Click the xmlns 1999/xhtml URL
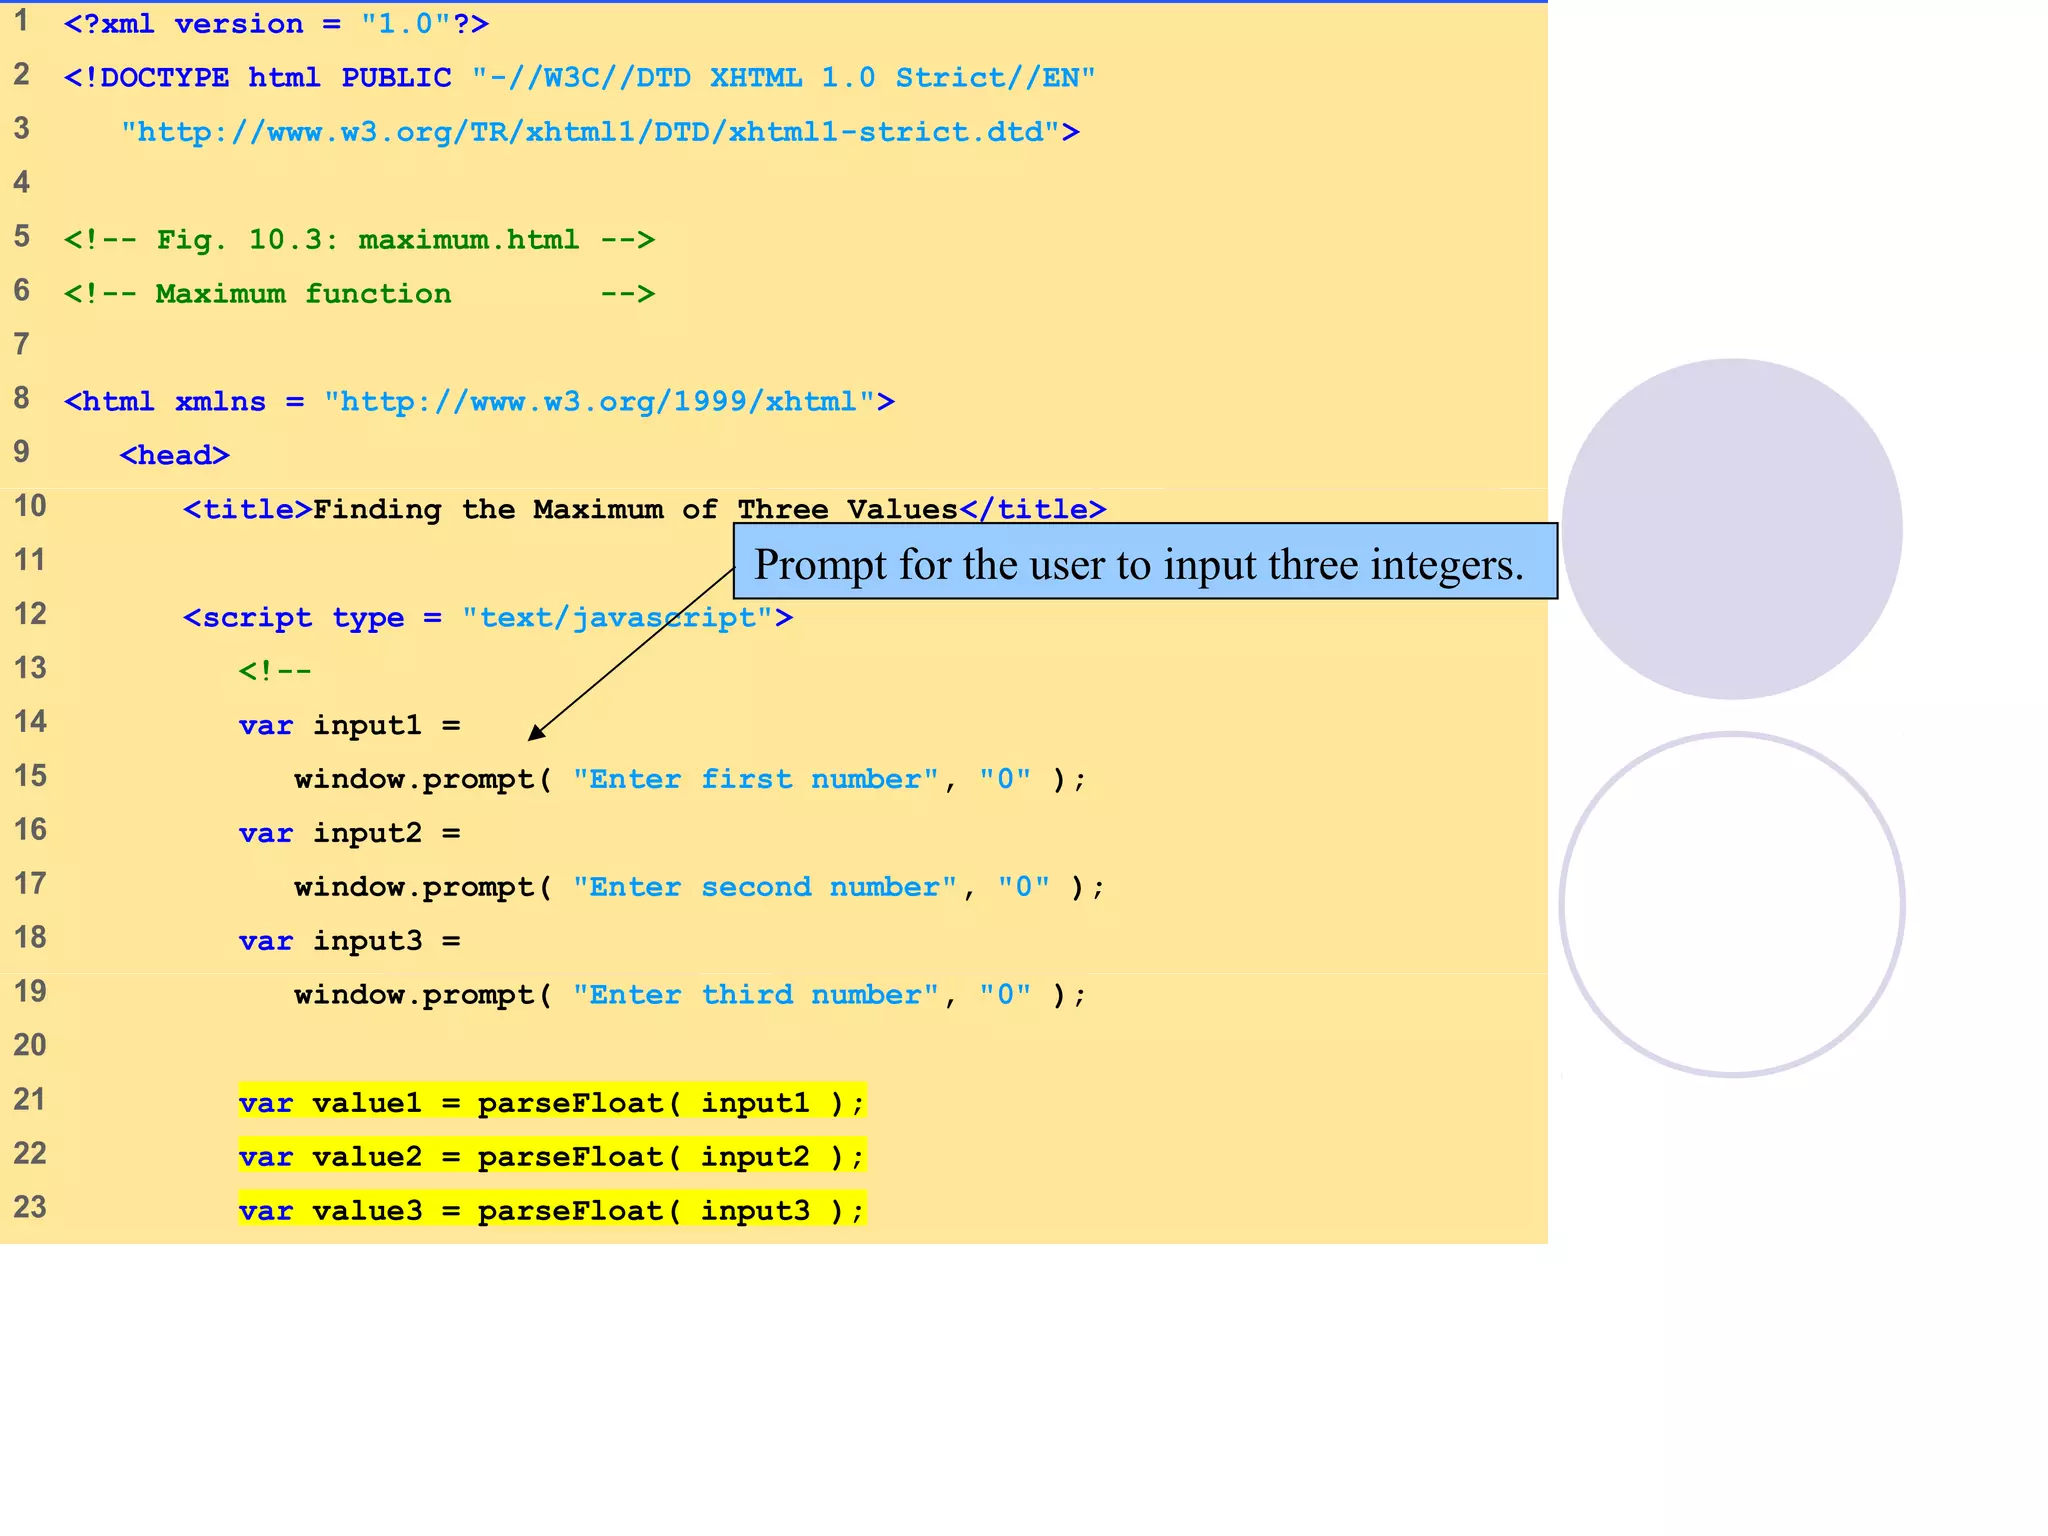The width and height of the screenshot is (2048, 1536). coord(598,402)
